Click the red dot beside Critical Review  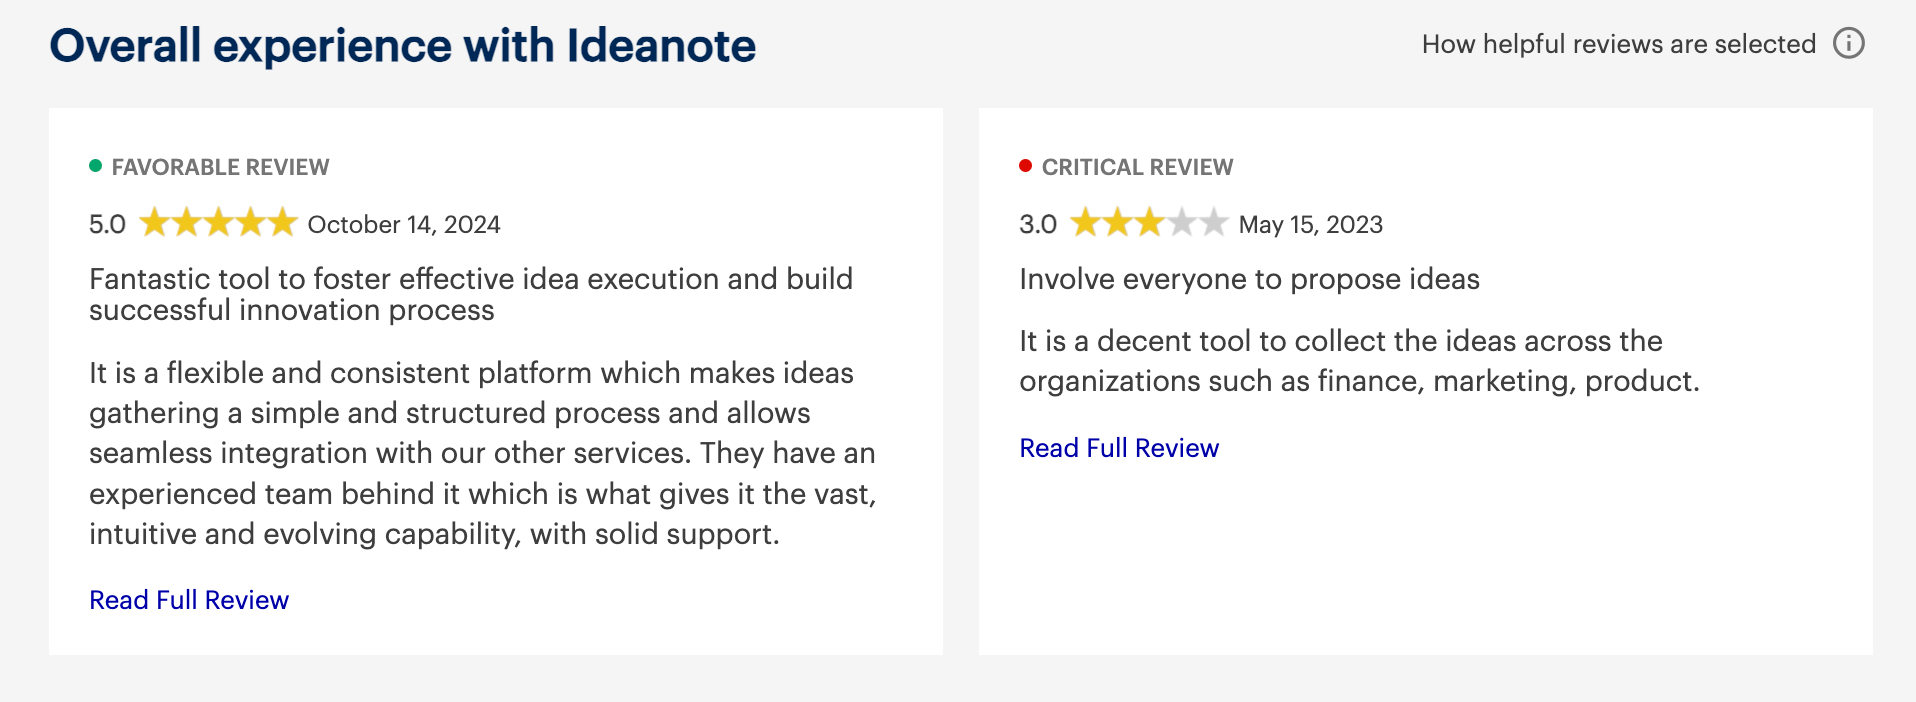(1026, 166)
